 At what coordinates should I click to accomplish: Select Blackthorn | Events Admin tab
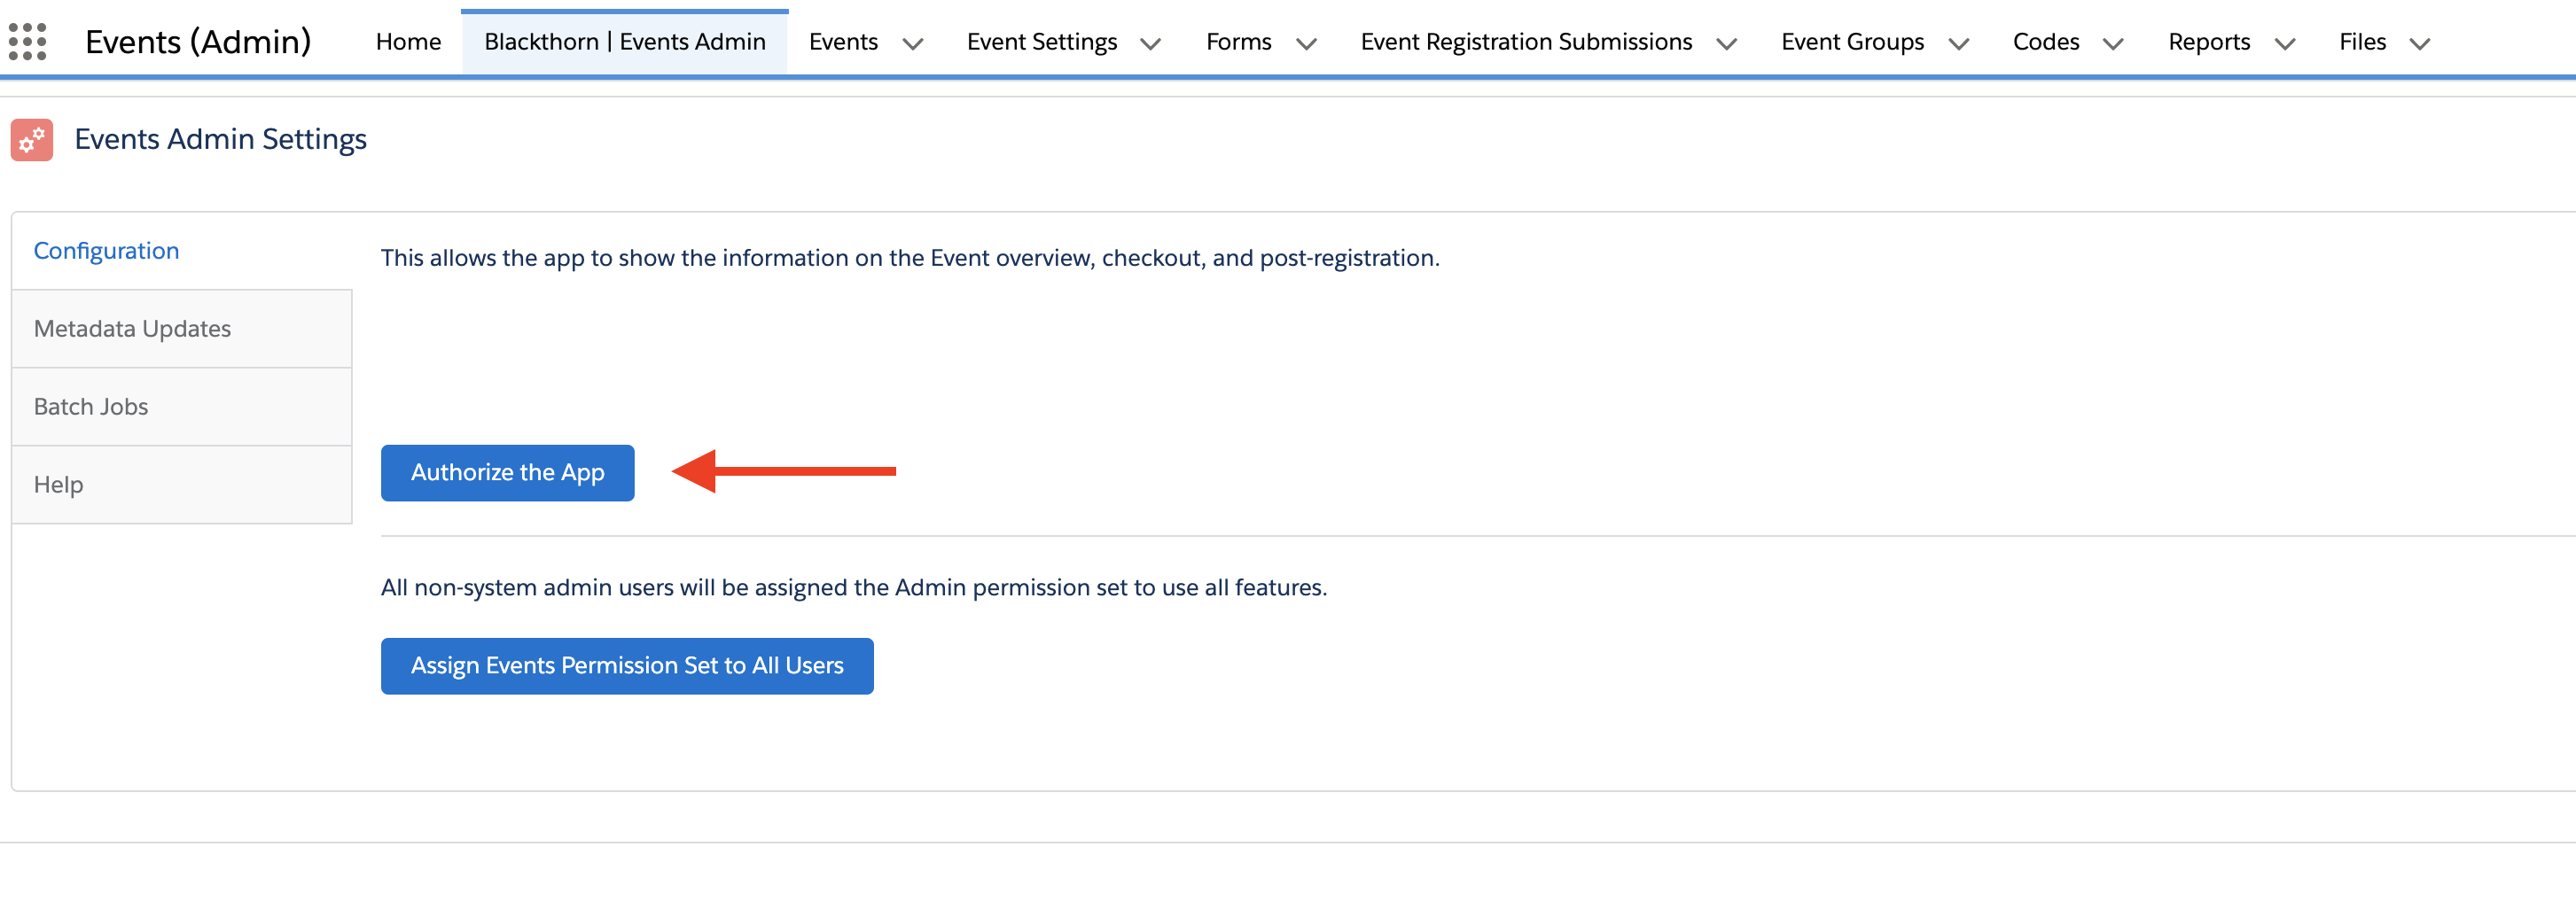pyautogui.click(x=624, y=42)
